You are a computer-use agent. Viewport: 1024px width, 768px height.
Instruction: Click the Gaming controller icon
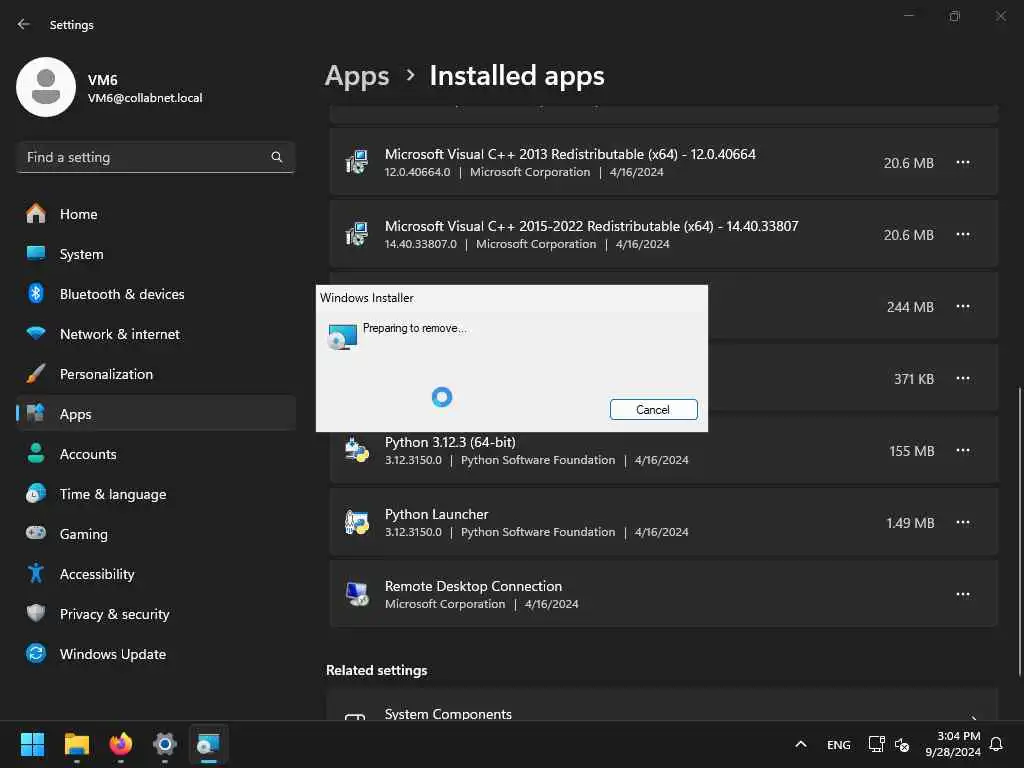tap(36, 533)
